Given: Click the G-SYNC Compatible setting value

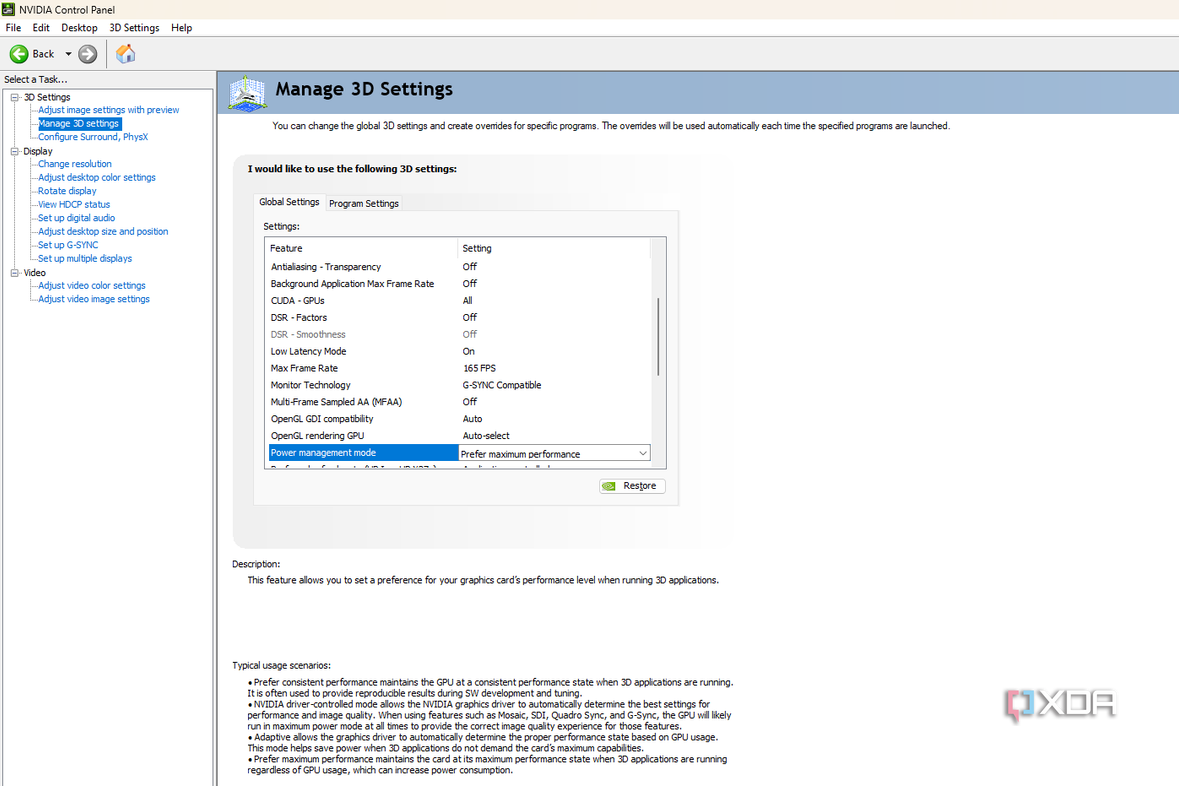Looking at the screenshot, I should (x=502, y=385).
